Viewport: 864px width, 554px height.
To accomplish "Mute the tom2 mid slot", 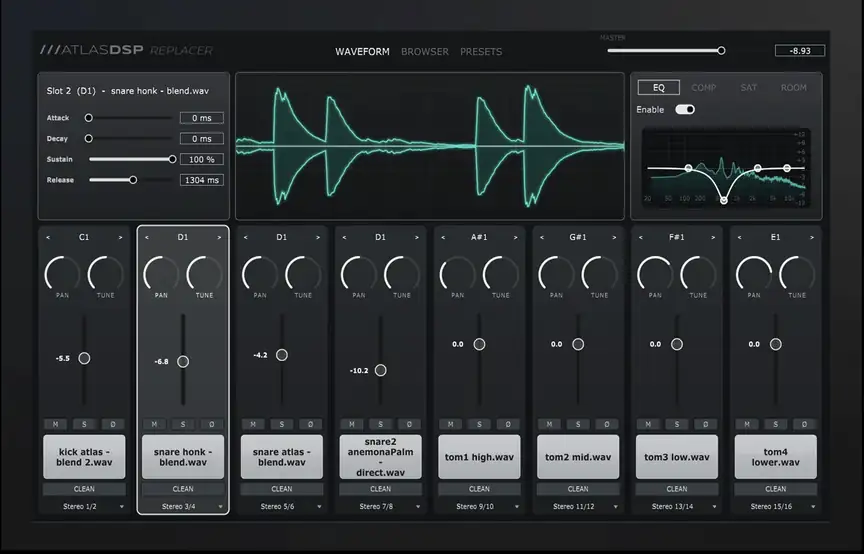I will click(x=549, y=424).
